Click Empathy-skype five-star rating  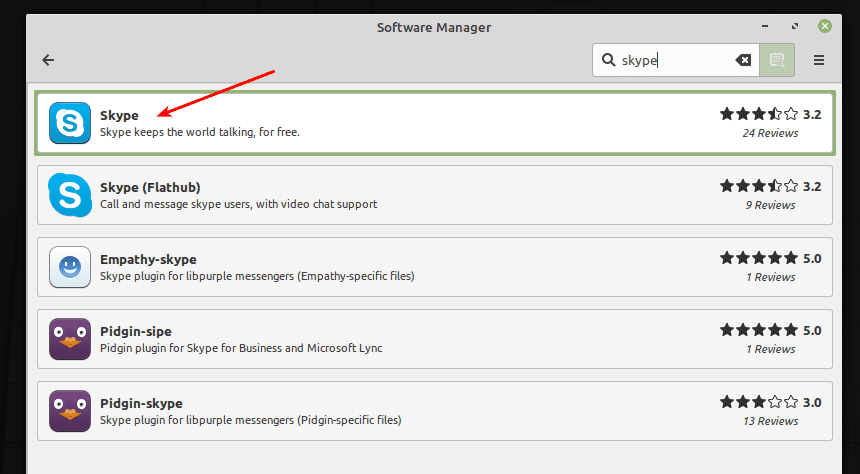(x=759, y=258)
